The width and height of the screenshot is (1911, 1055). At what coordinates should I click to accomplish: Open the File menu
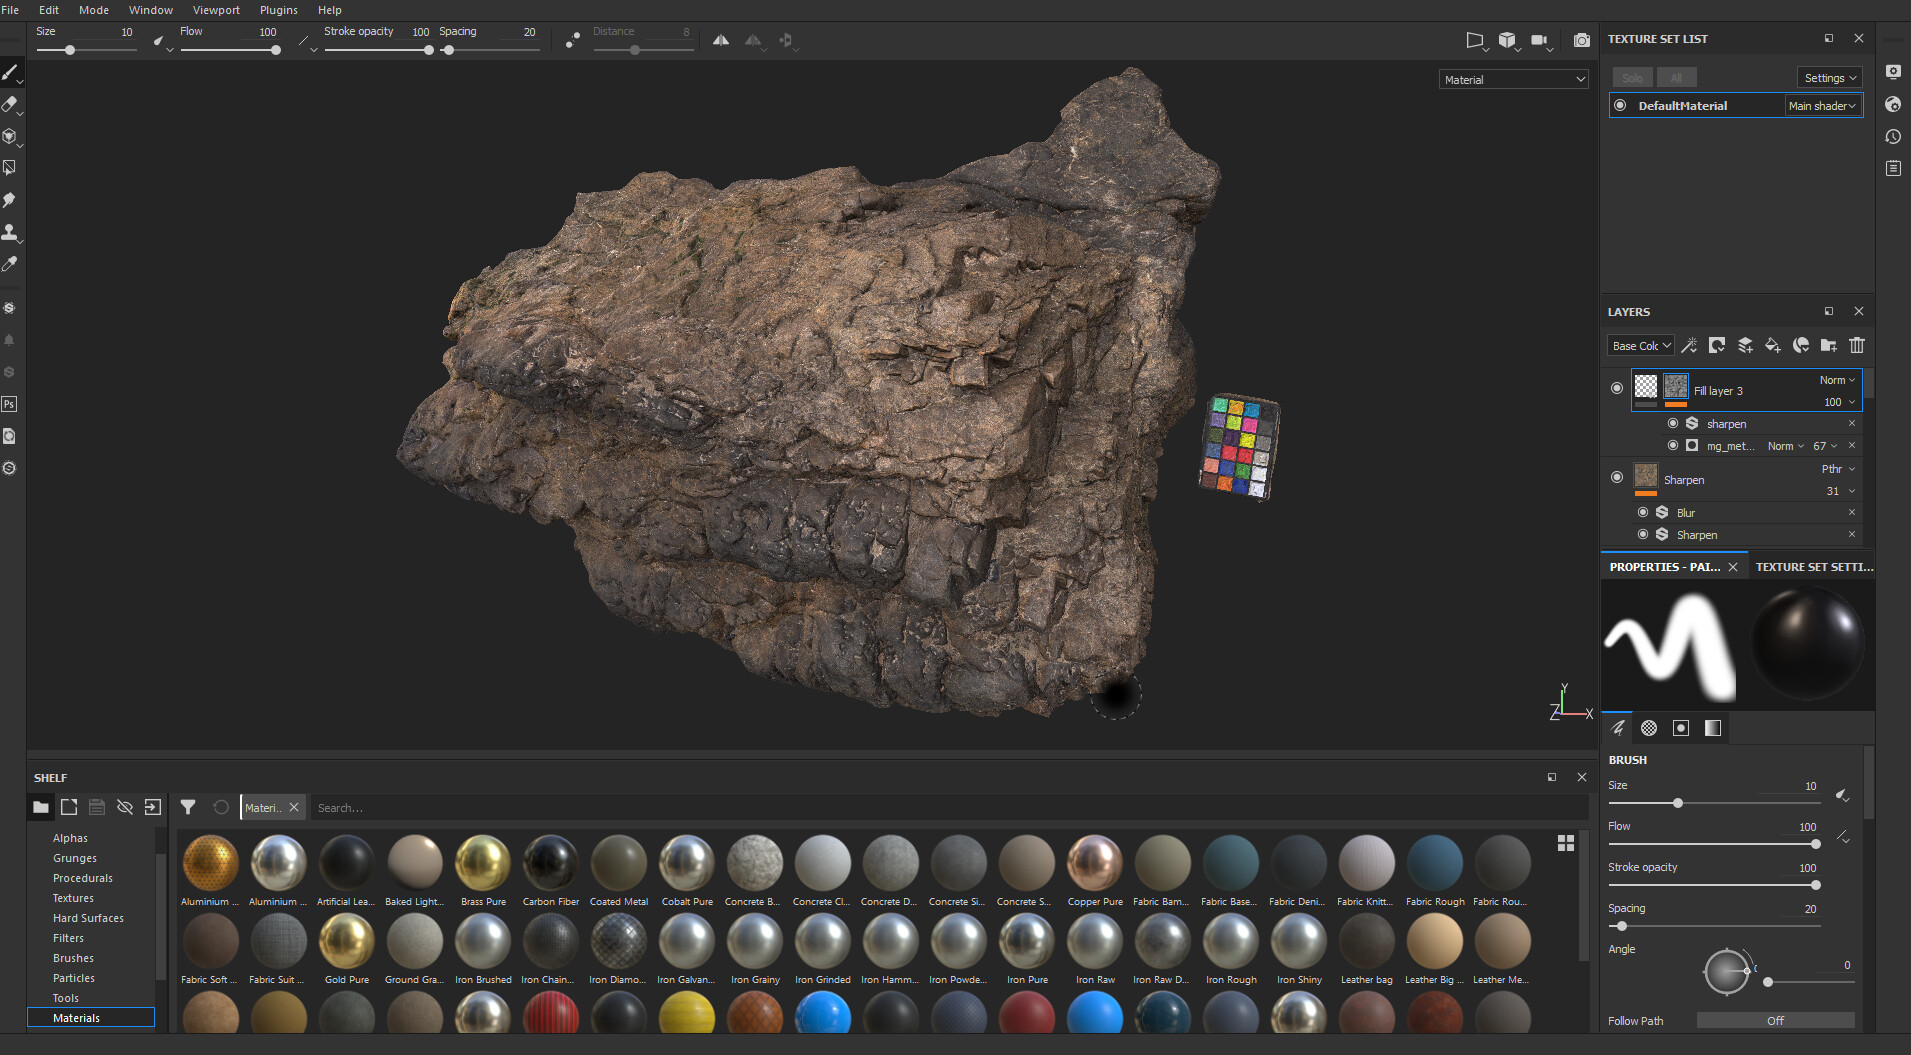[x=10, y=10]
